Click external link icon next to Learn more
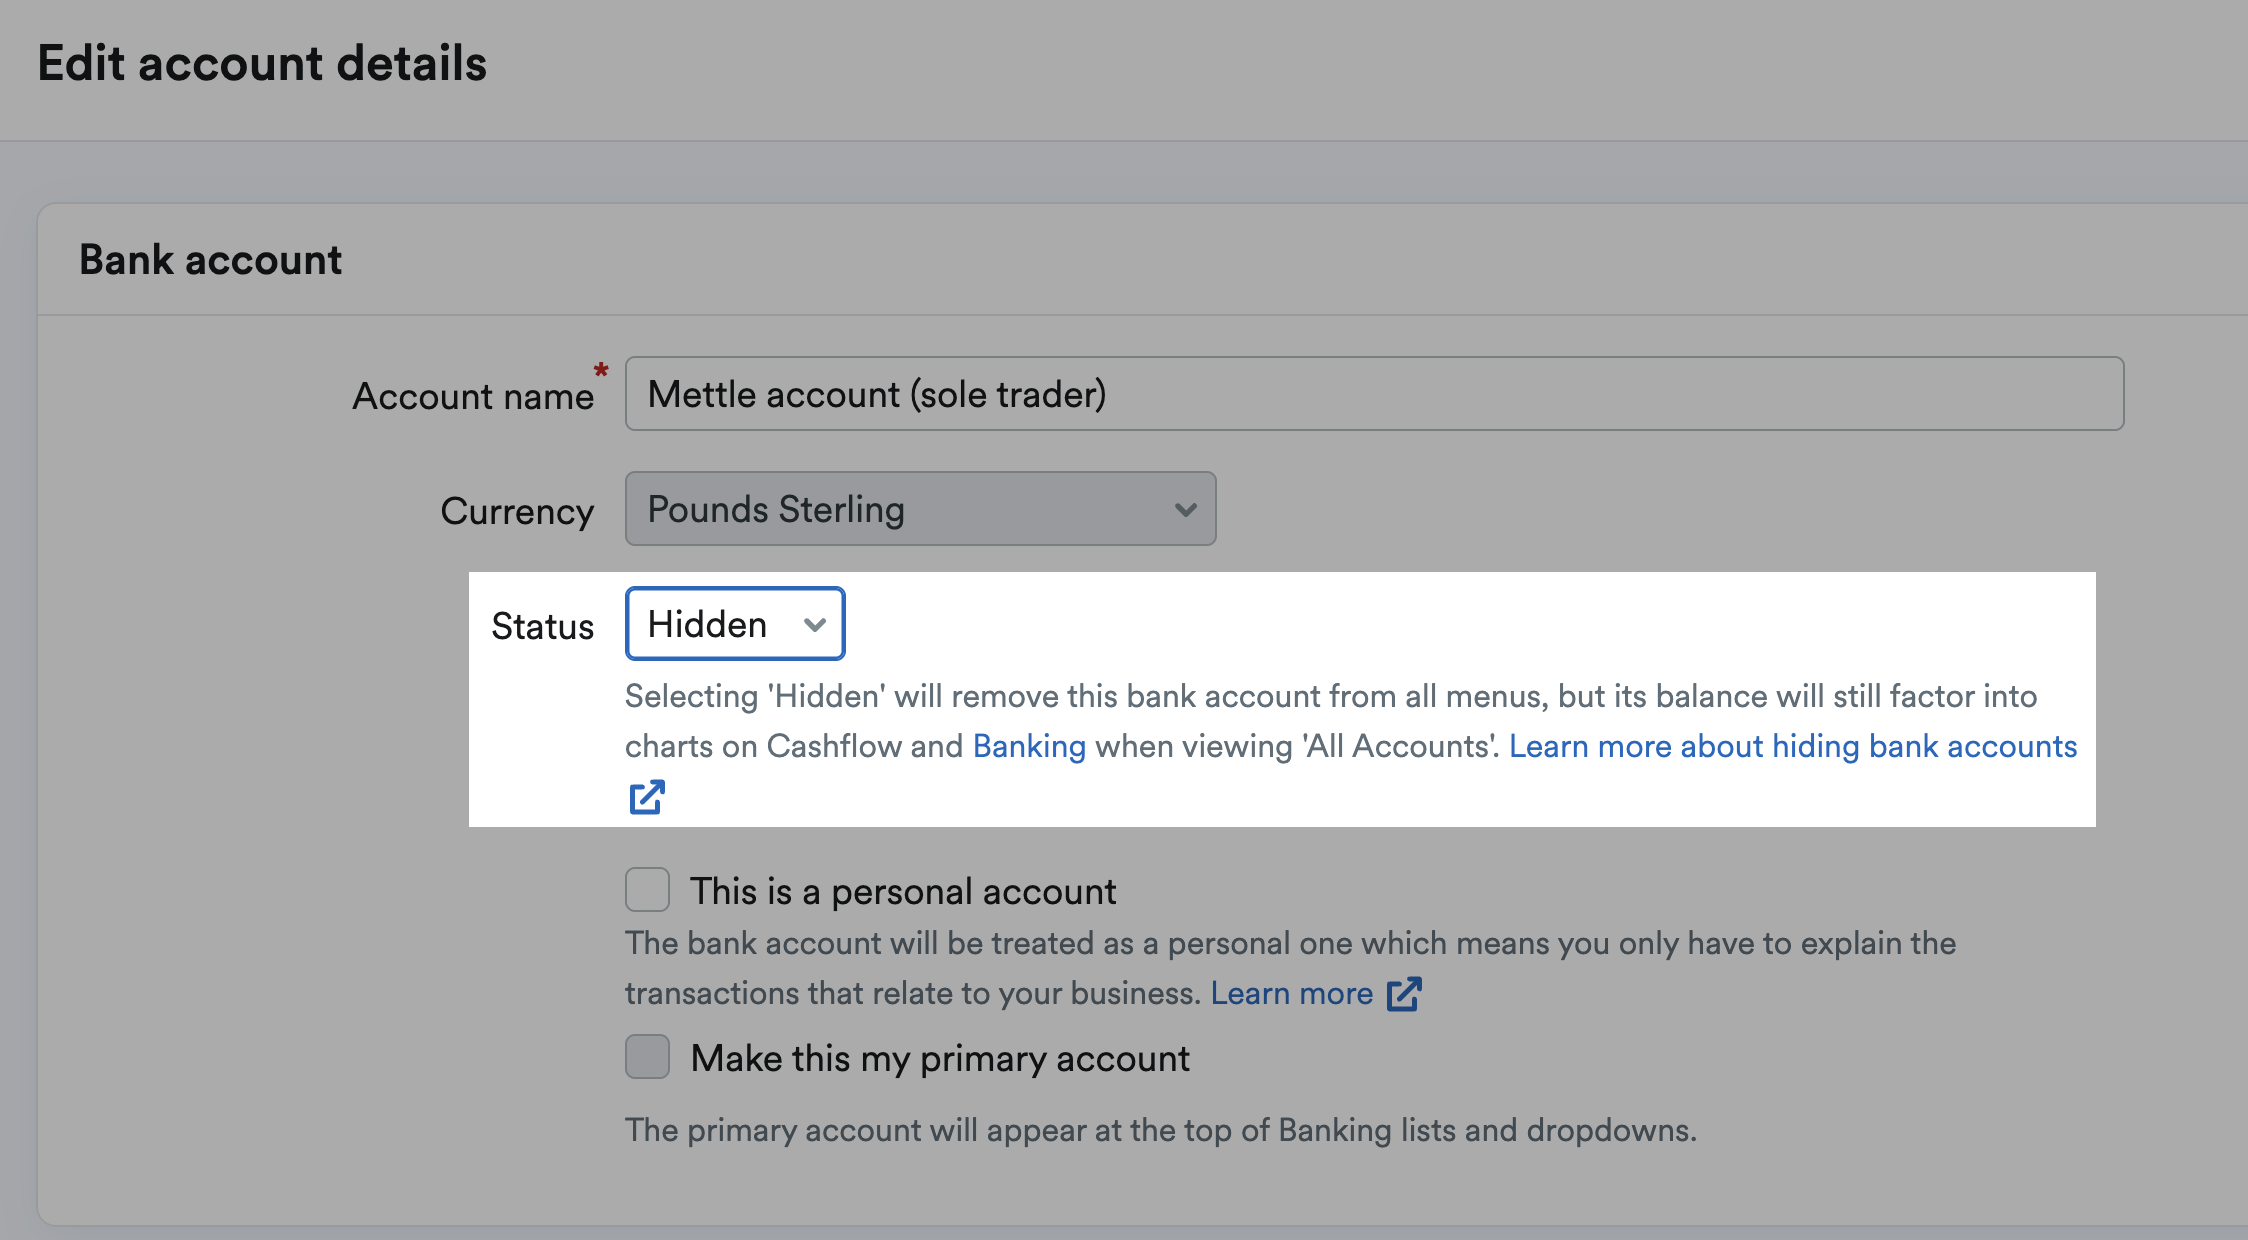 (x=1404, y=994)
